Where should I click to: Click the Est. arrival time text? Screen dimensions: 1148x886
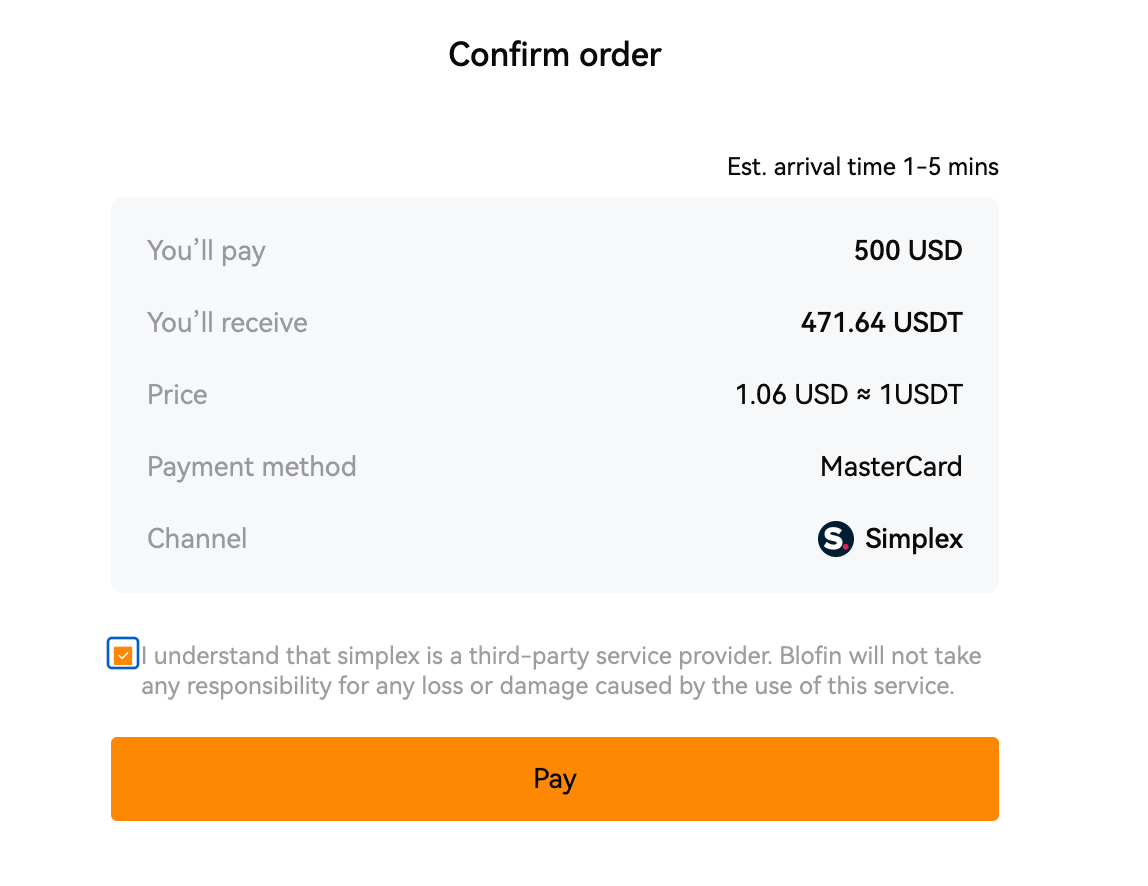(x=862, y=167)
